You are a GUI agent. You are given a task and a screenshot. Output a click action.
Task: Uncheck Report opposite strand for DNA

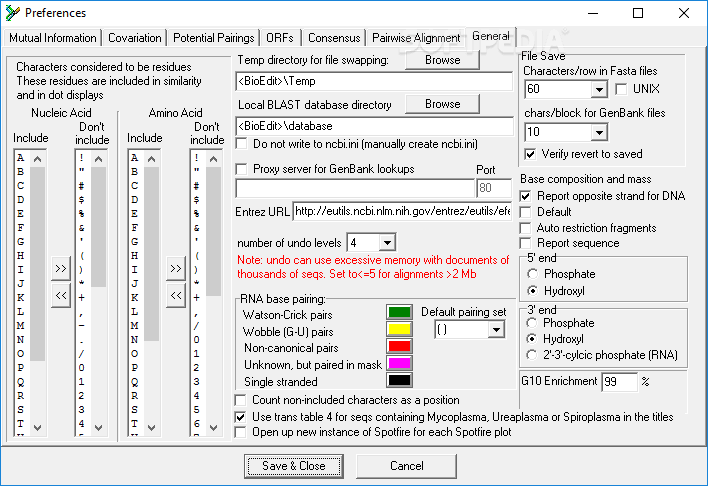[525, 196]
